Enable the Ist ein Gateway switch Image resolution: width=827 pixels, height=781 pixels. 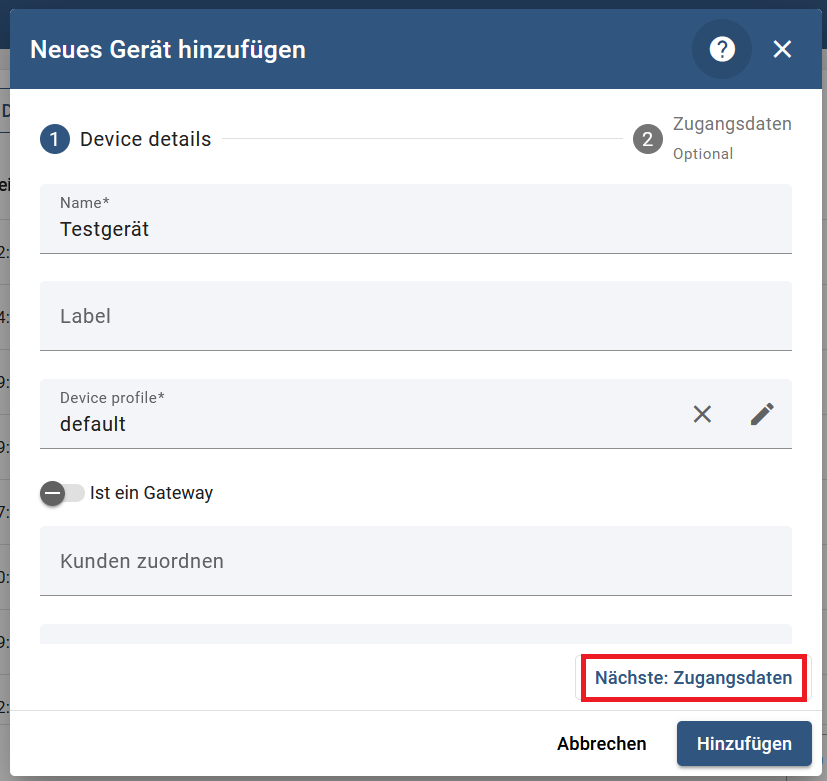point(62,493)
